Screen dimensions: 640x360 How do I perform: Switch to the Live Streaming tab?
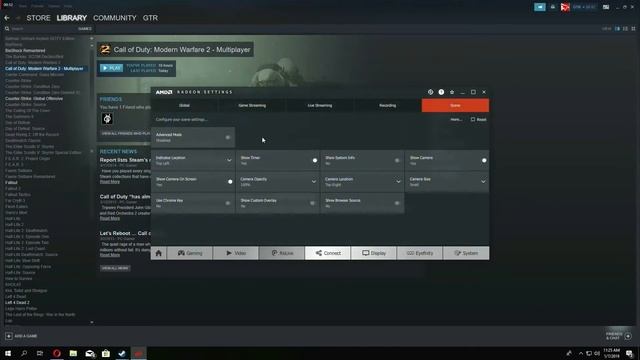coord(320,105)
